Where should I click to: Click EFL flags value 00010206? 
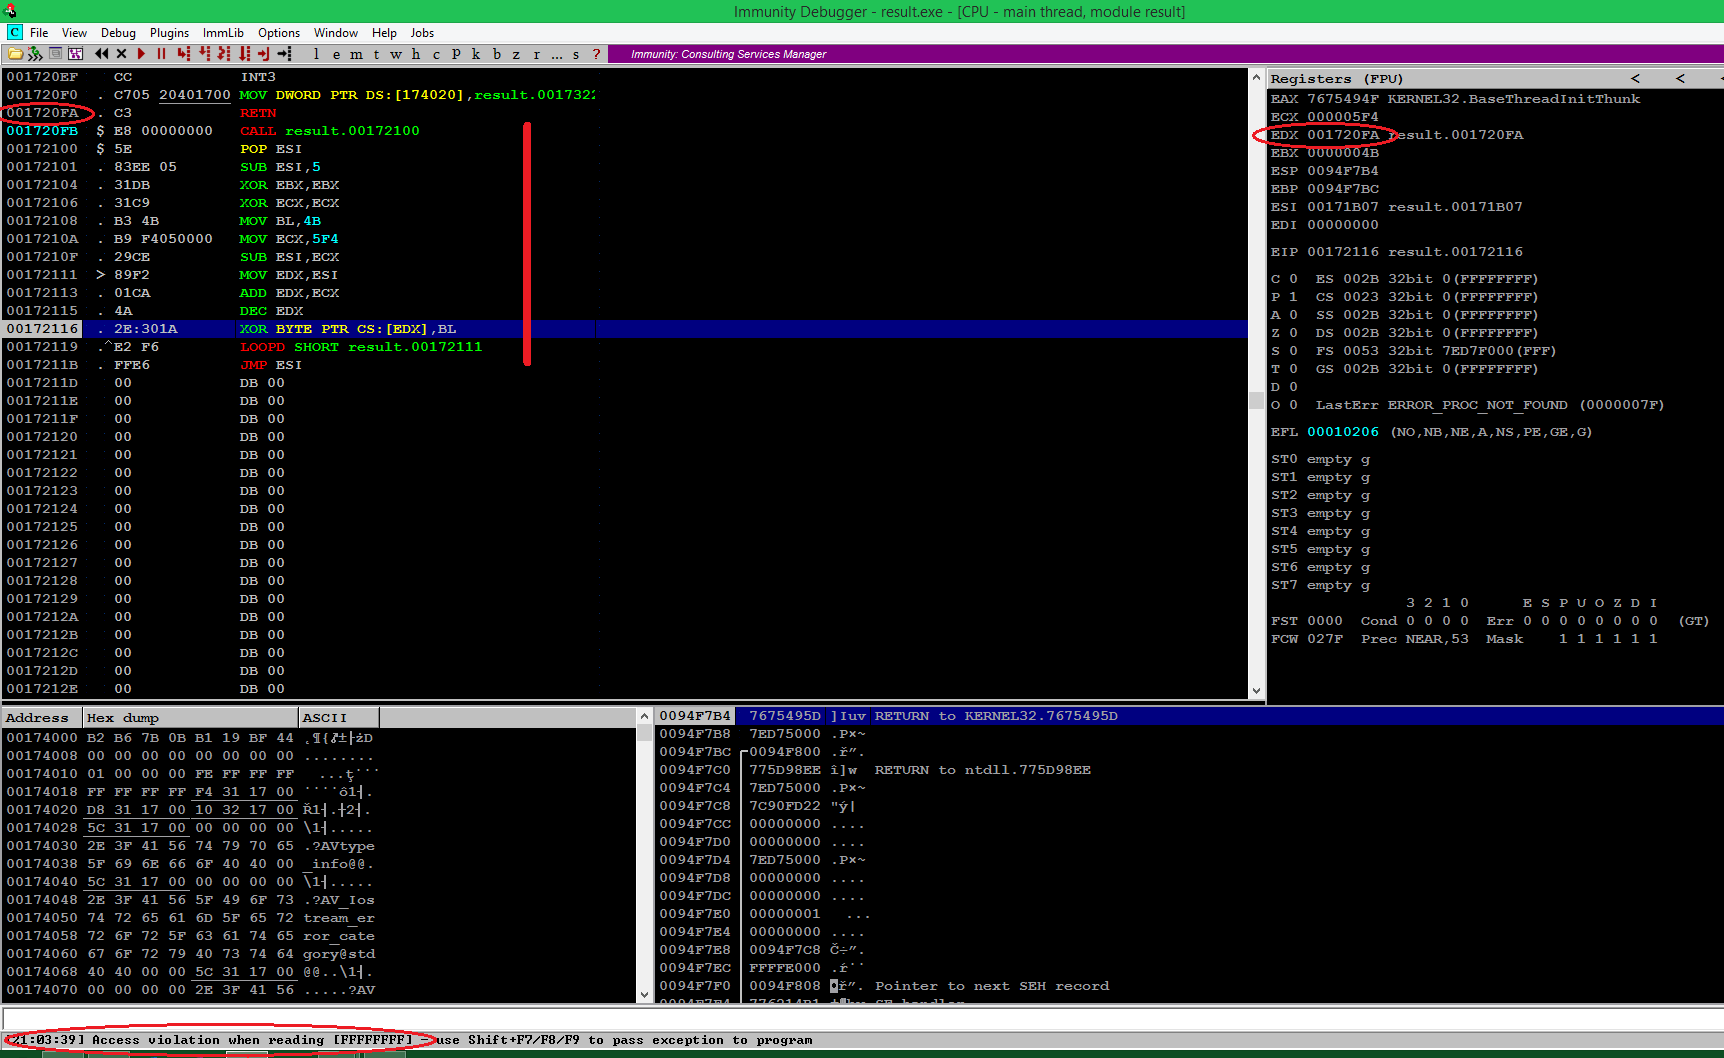pyautogui.click(x=1343, y=432)
